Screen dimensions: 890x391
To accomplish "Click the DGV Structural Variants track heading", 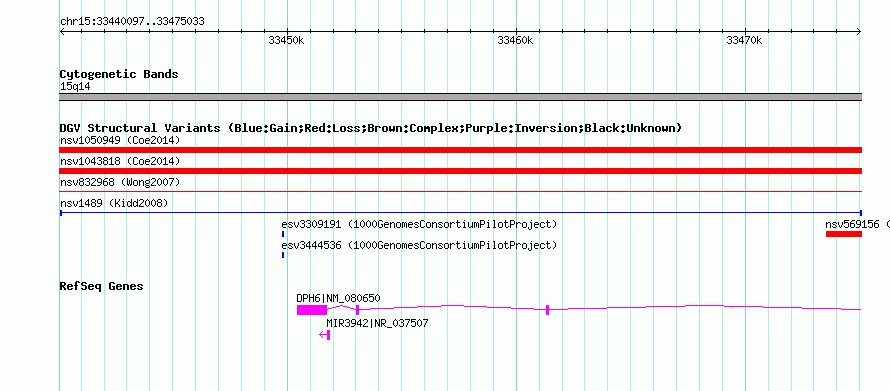I will coord(371,128).
